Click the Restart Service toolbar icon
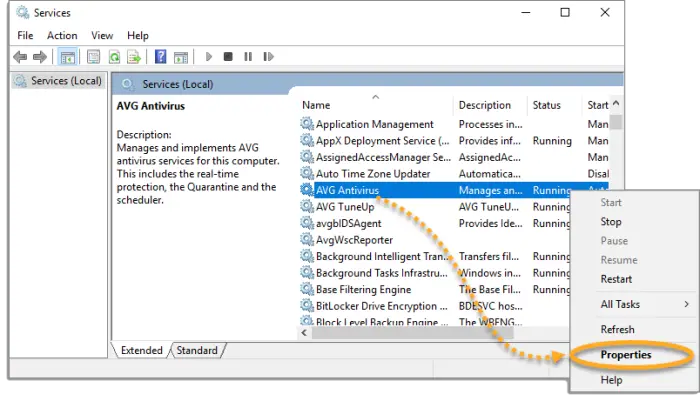This screenshot has height=401, width=700. coord(268,57)
